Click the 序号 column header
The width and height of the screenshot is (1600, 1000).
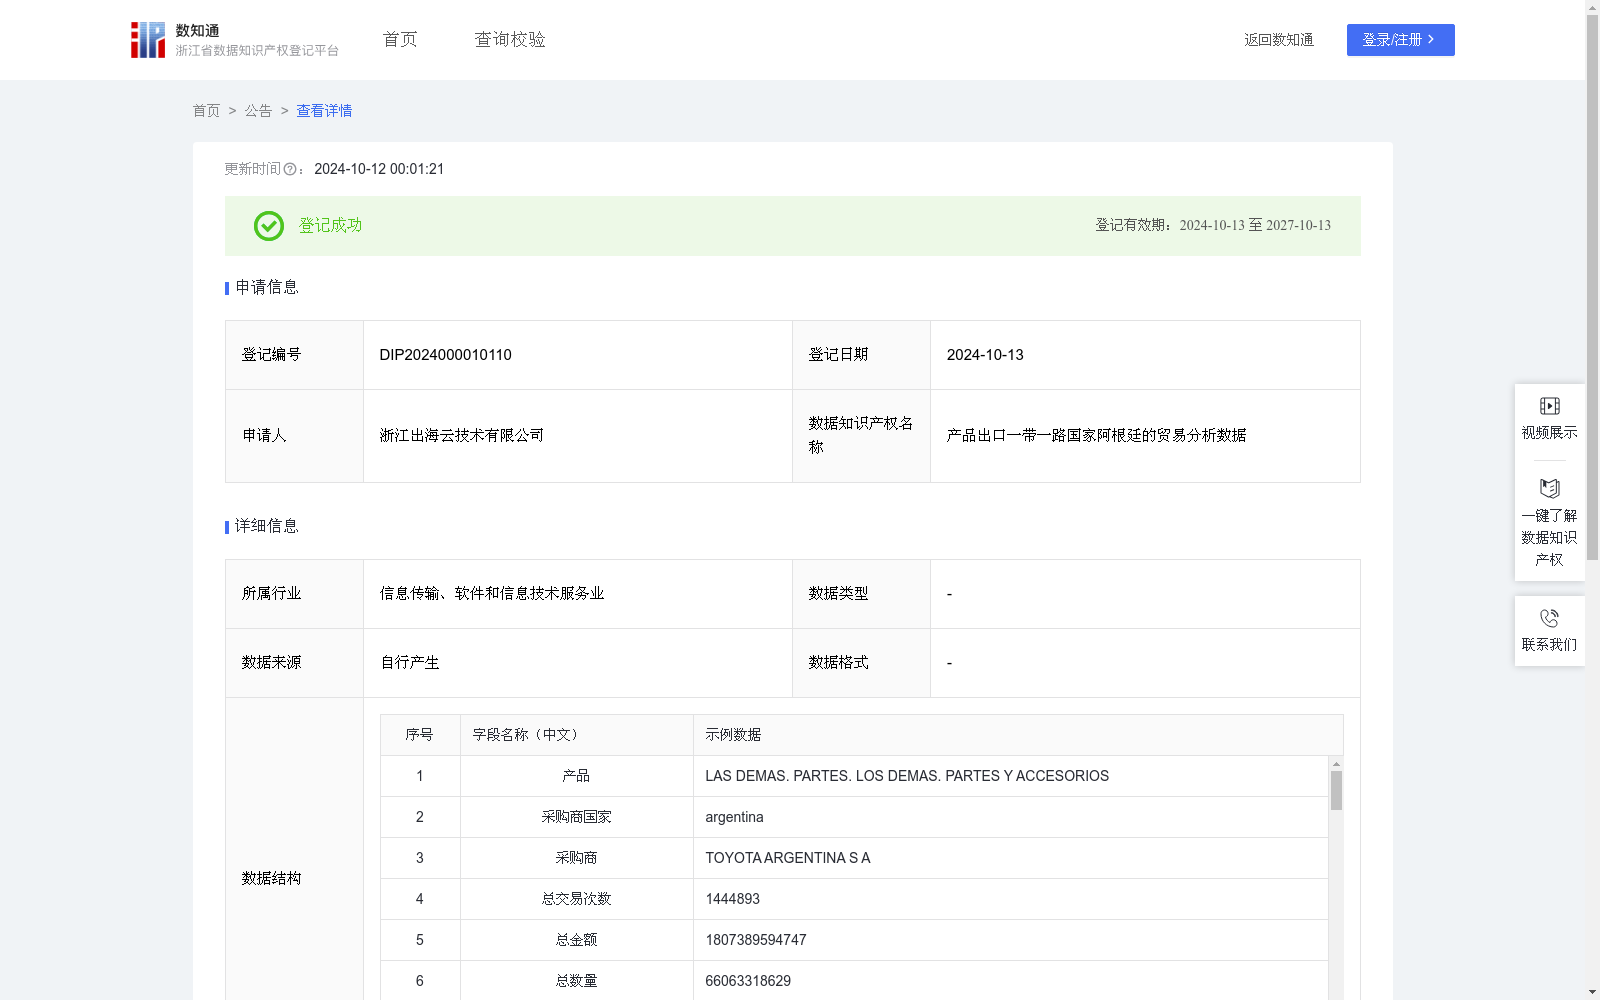click(x=419, y=735)
